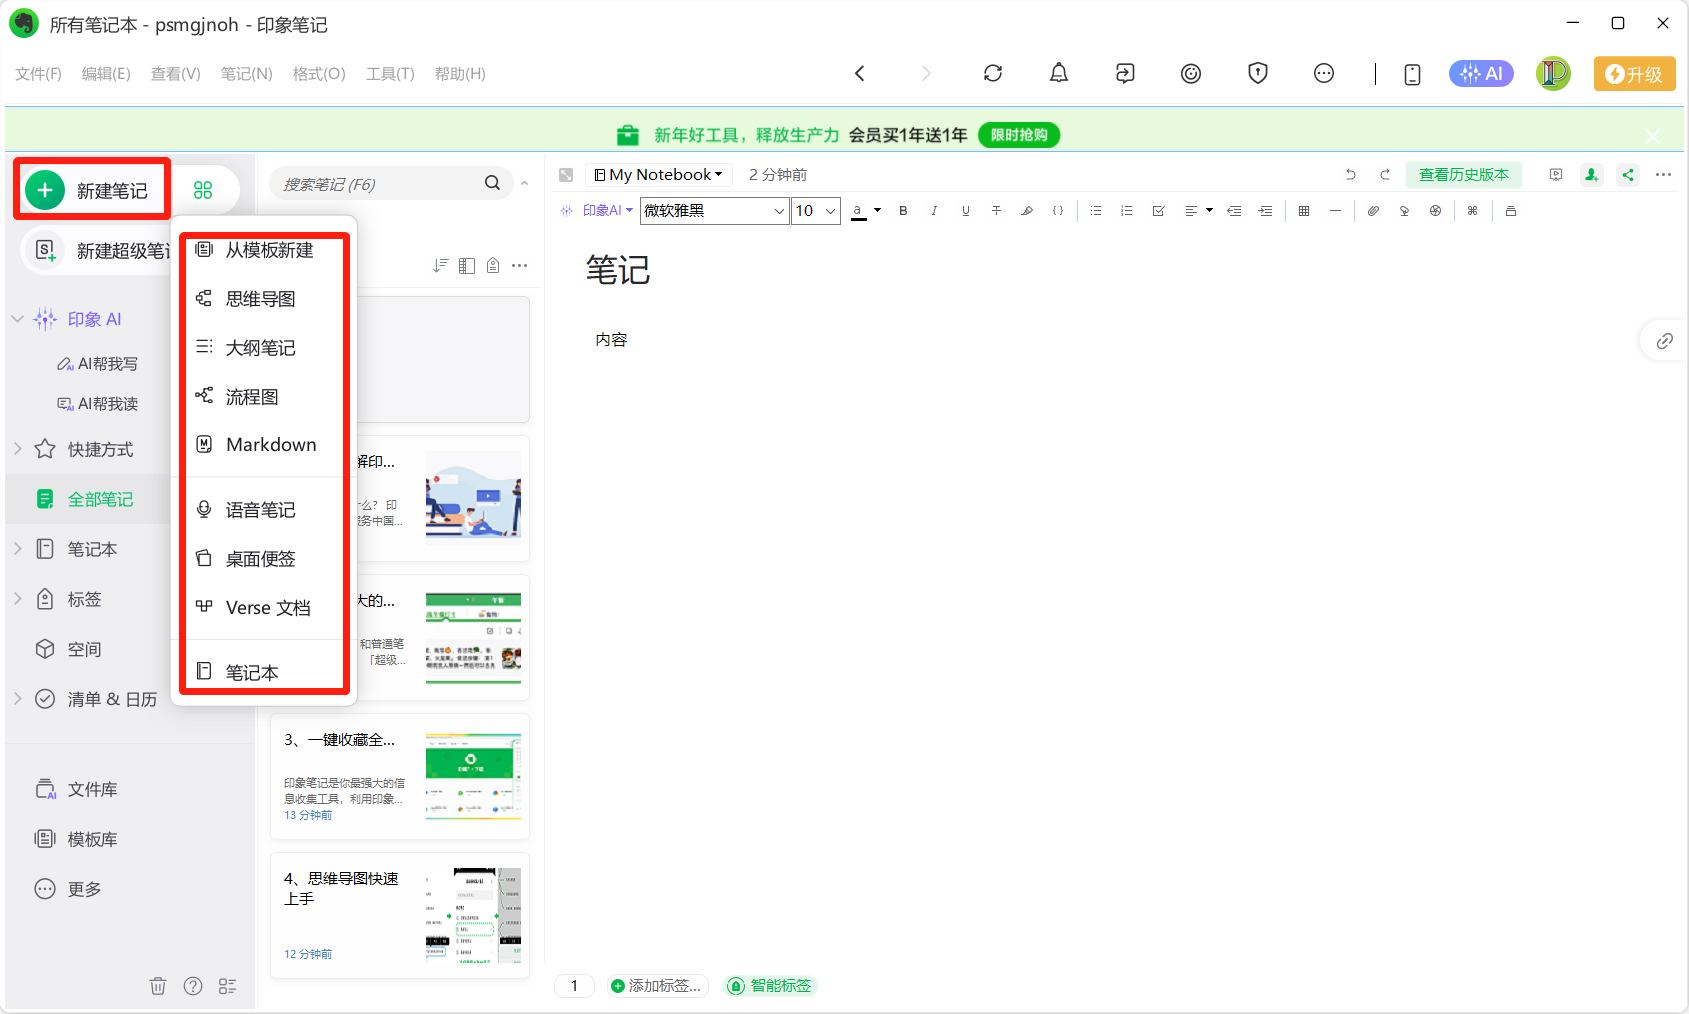This screenshot has height=1014, width=1689.
Task: Toggle numbered list
Action: (x=1127, y=211)
